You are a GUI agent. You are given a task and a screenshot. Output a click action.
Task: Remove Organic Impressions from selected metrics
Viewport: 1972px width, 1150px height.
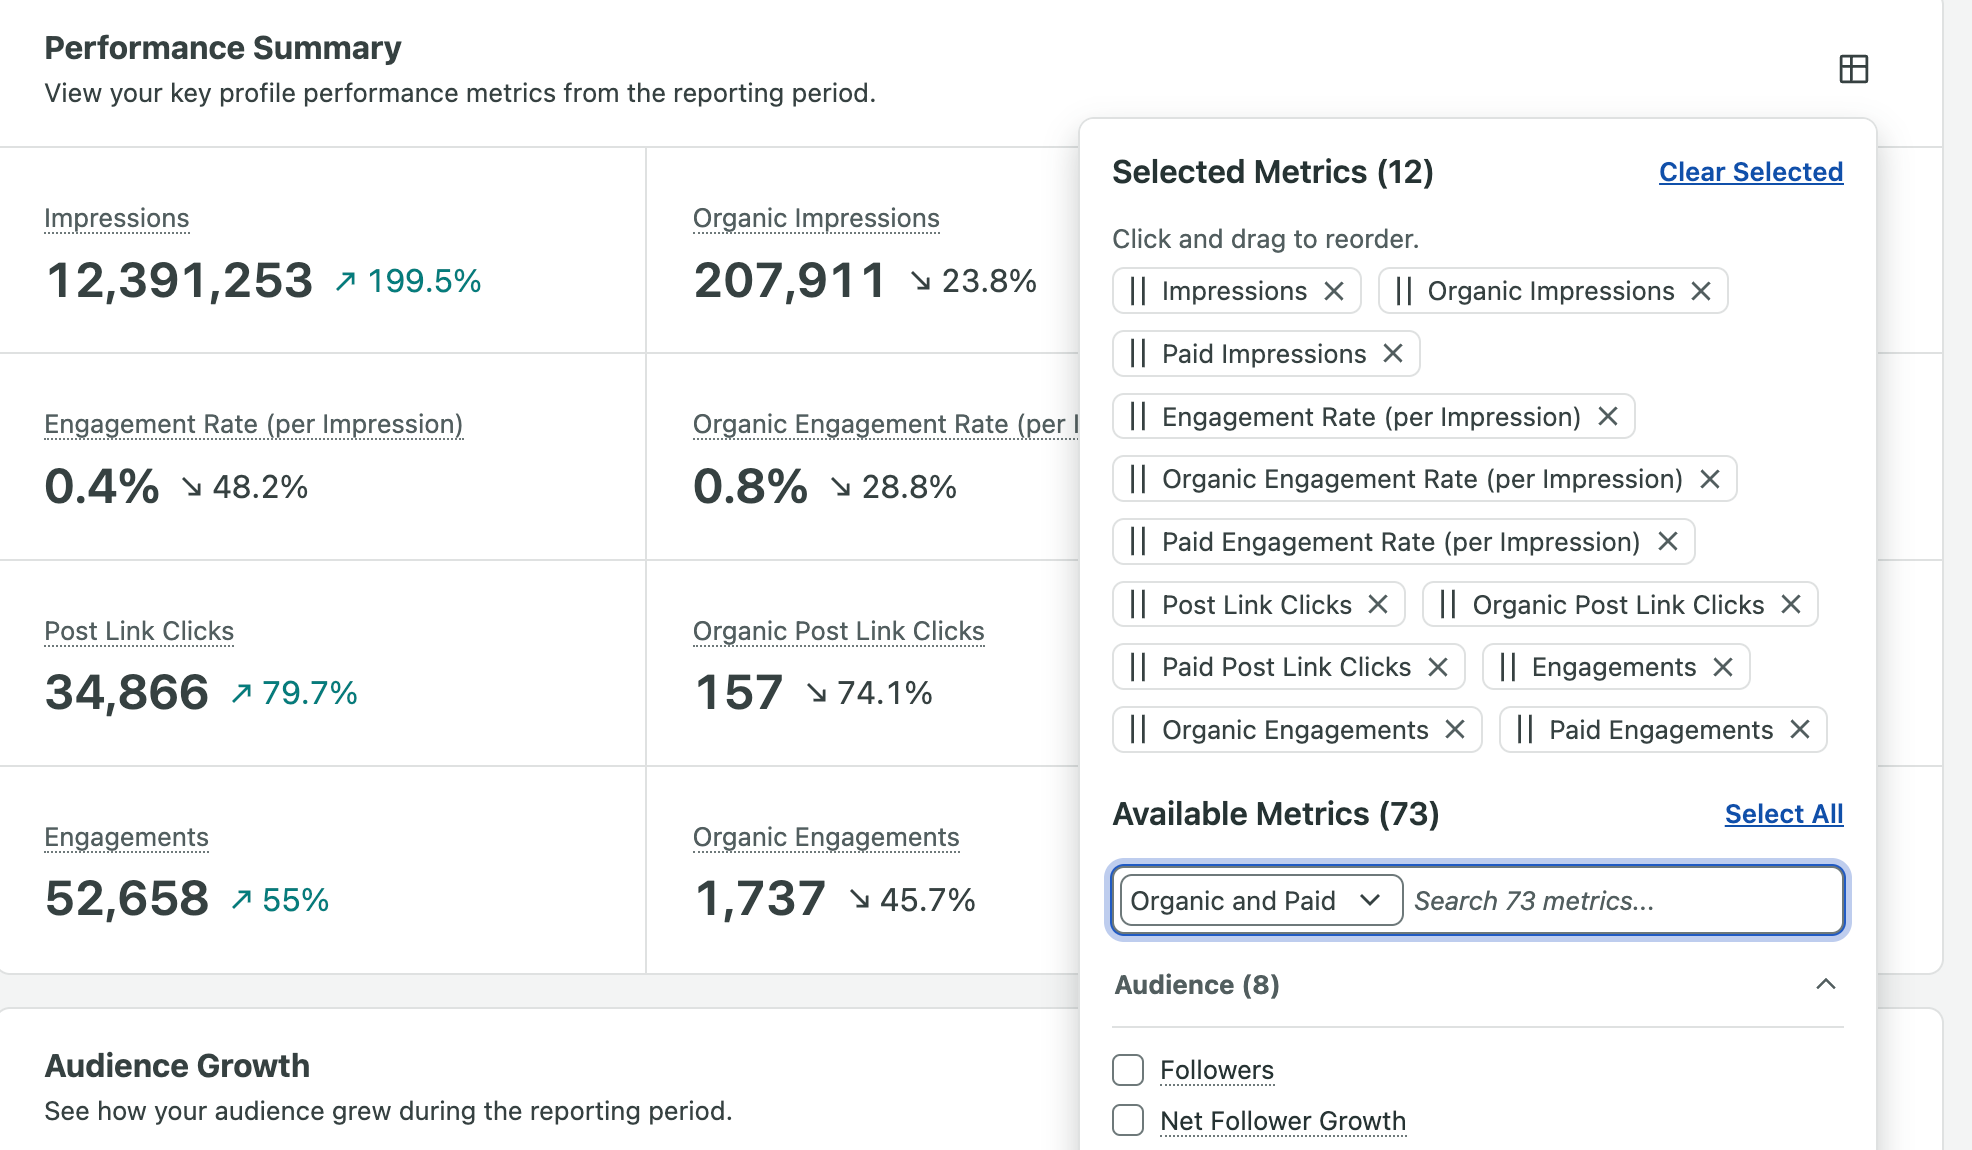[1701, 291]
